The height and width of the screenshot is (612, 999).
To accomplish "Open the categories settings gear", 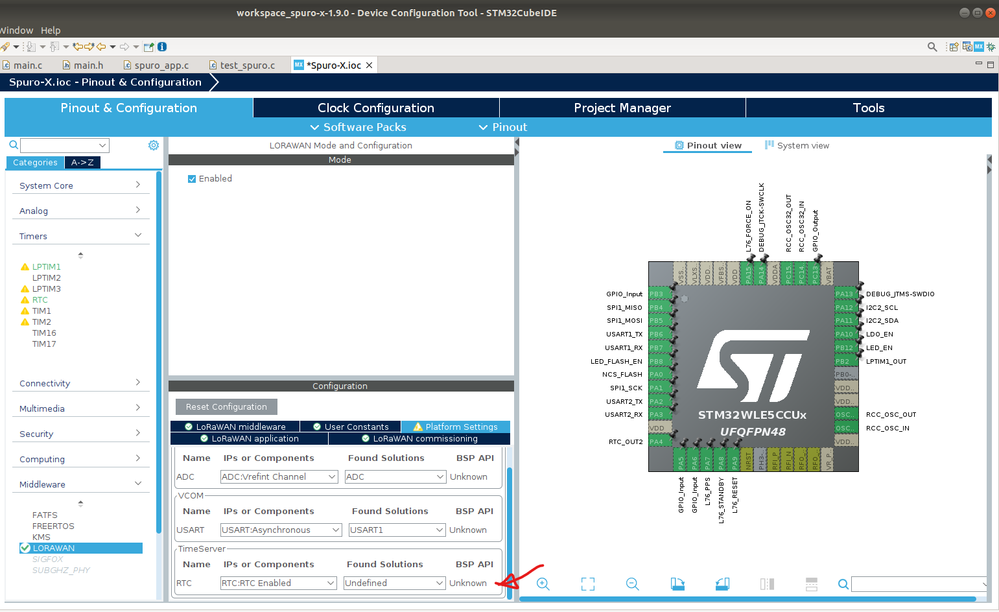I will [x=154, y=145].
